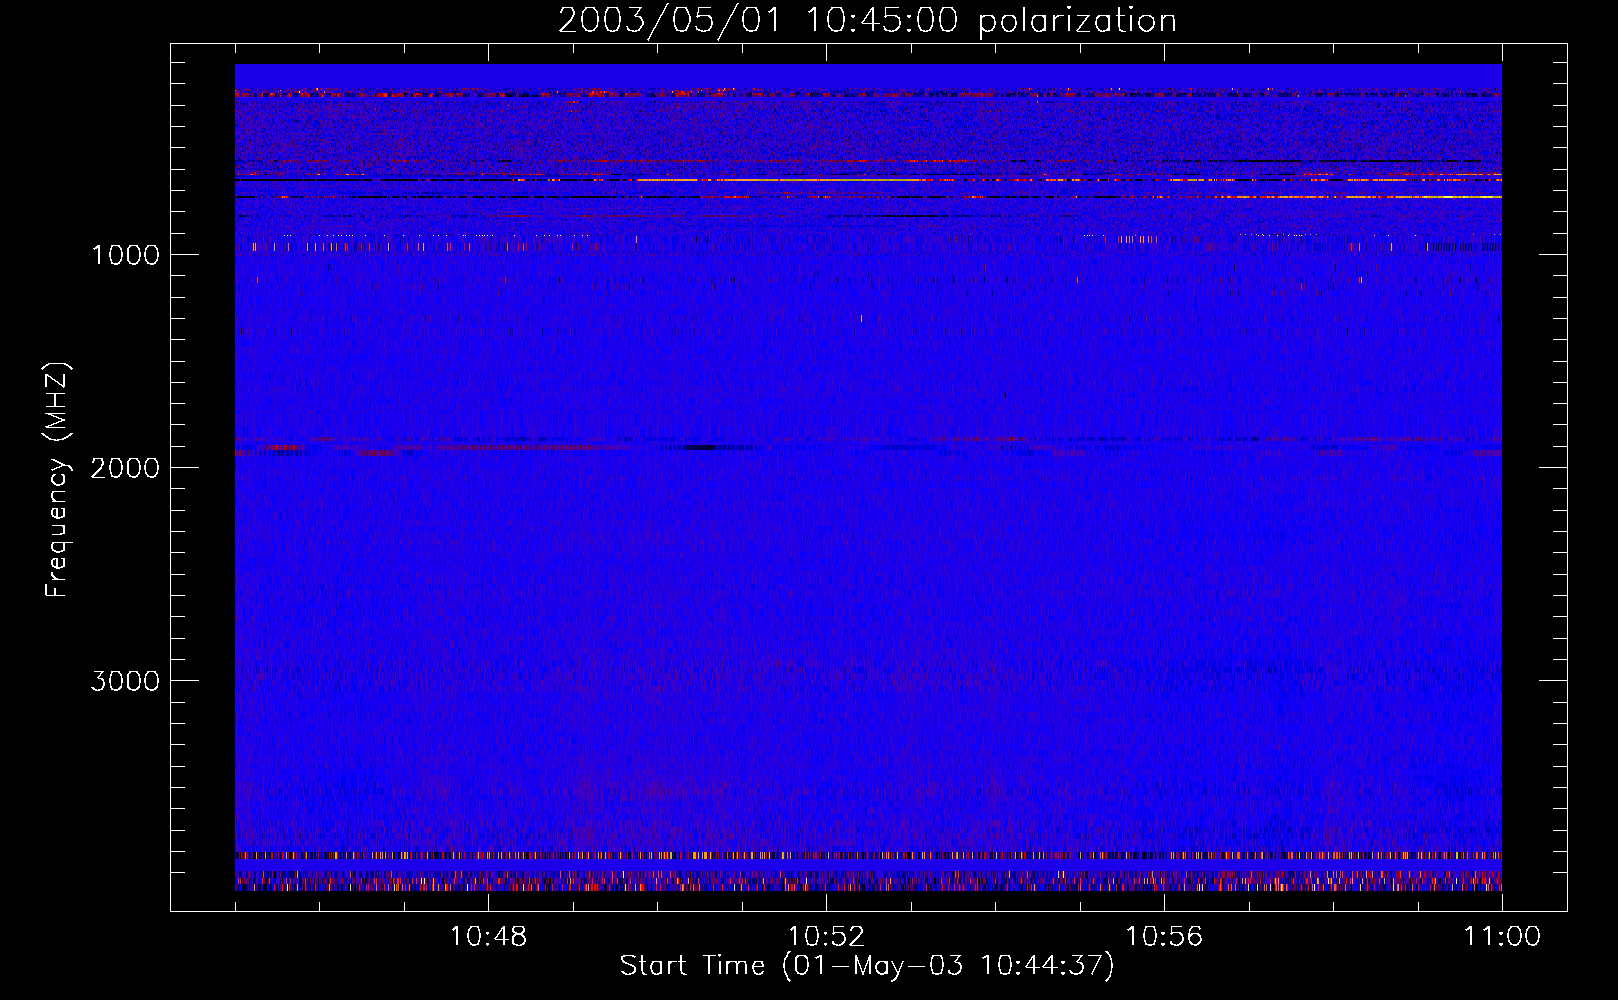1618x1000 pixels.
Task: Click the 10:48 time tick label
Action: click(x=488, y=937)
